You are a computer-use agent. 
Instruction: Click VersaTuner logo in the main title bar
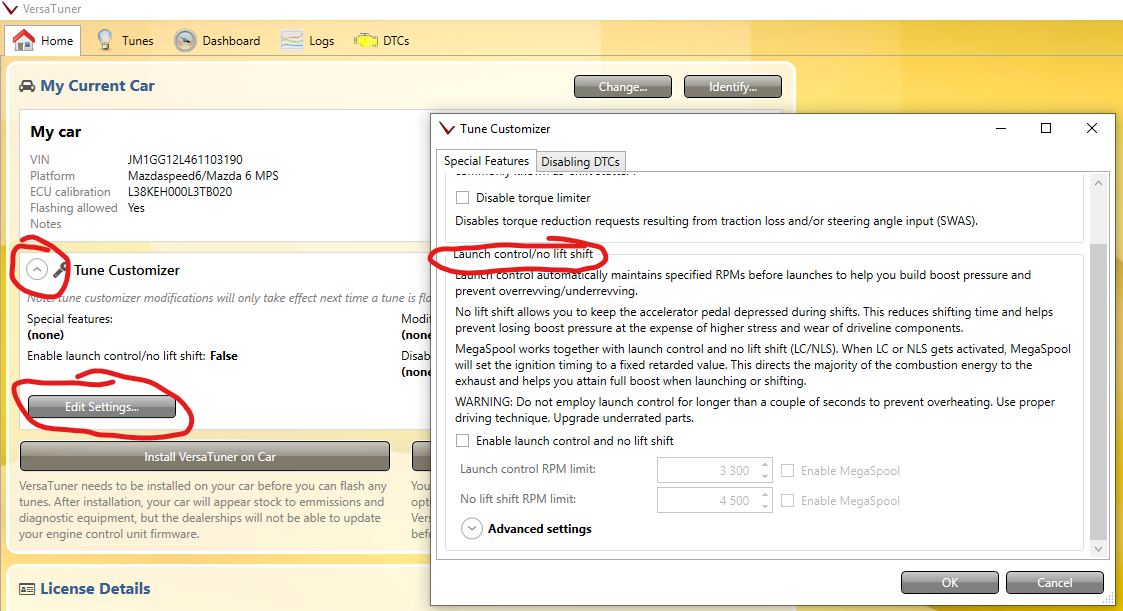10,9
